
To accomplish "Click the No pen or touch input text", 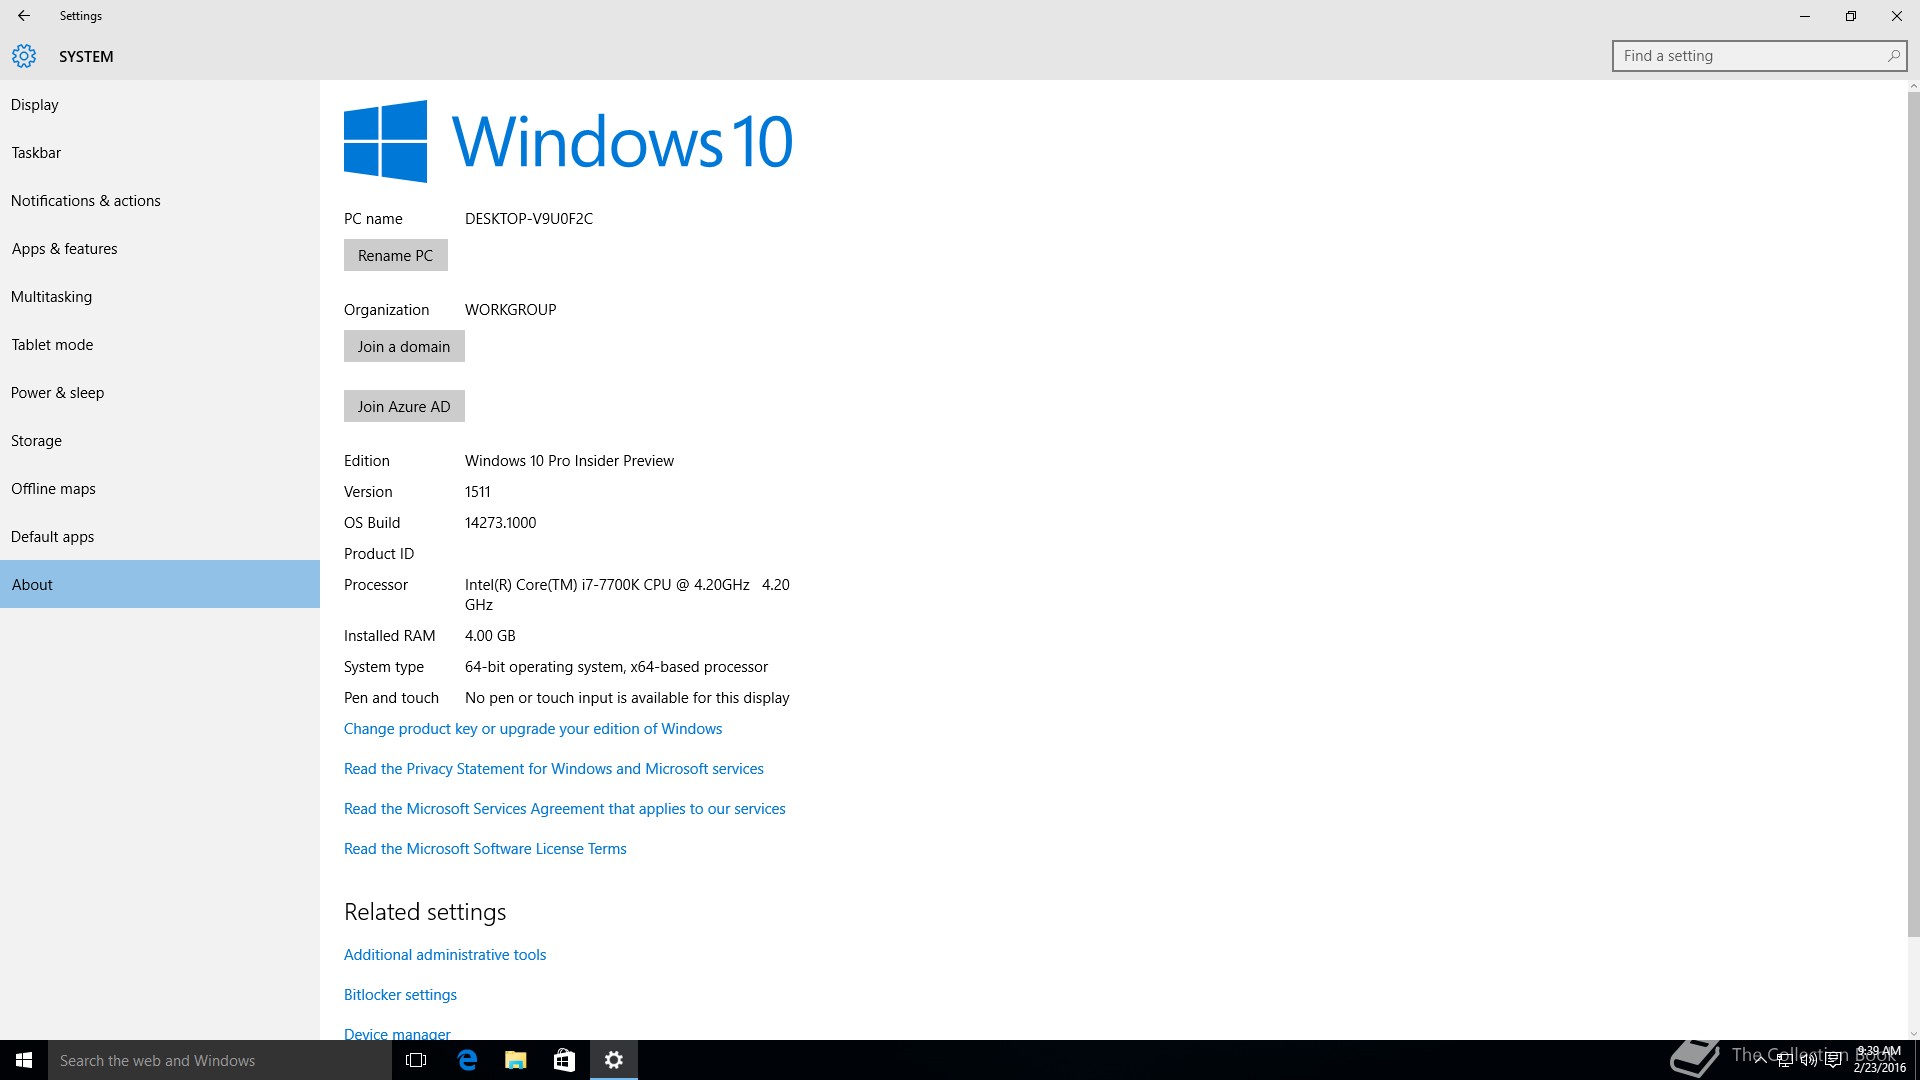I will coord(627,698).
